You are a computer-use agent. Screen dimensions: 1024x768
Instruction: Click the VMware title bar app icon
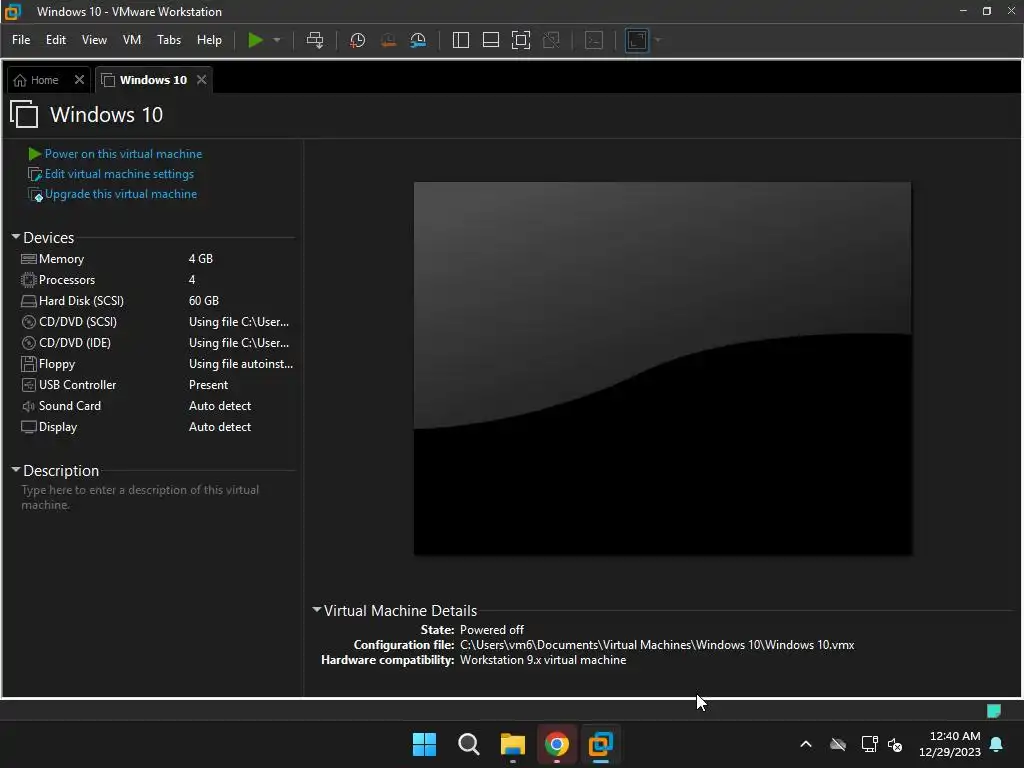[13, 12]
